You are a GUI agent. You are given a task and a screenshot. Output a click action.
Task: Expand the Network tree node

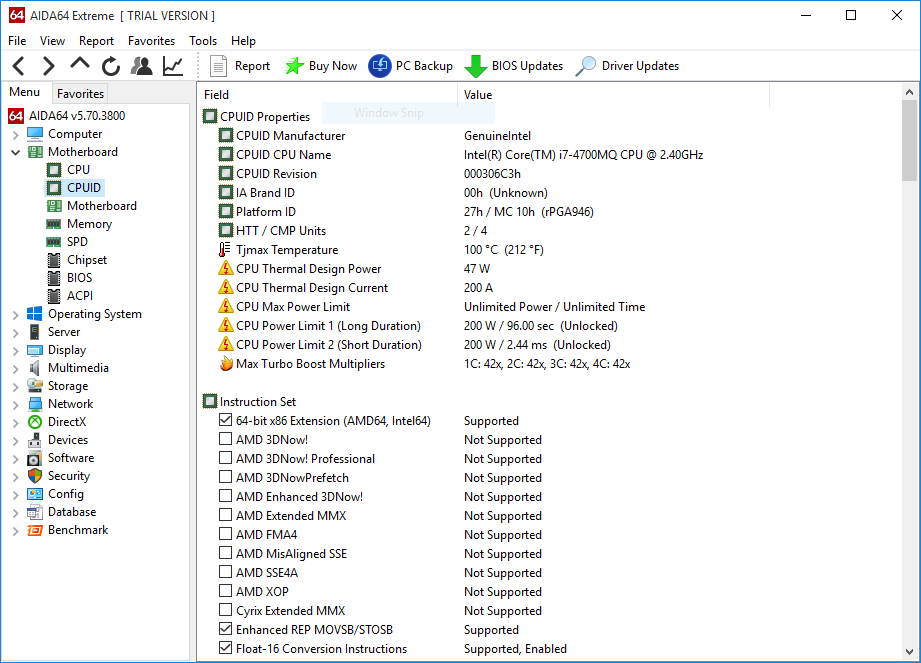(15, 405)
